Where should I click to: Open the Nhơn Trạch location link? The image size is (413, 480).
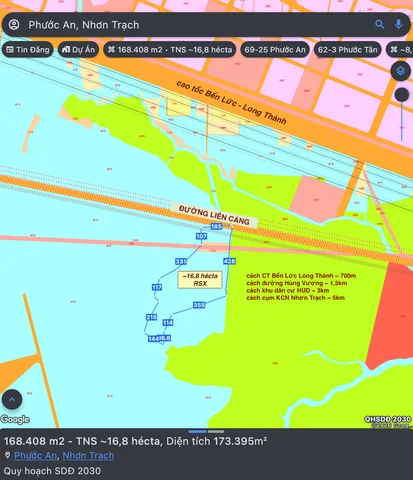pyautogui.click(x=88, y=456)
